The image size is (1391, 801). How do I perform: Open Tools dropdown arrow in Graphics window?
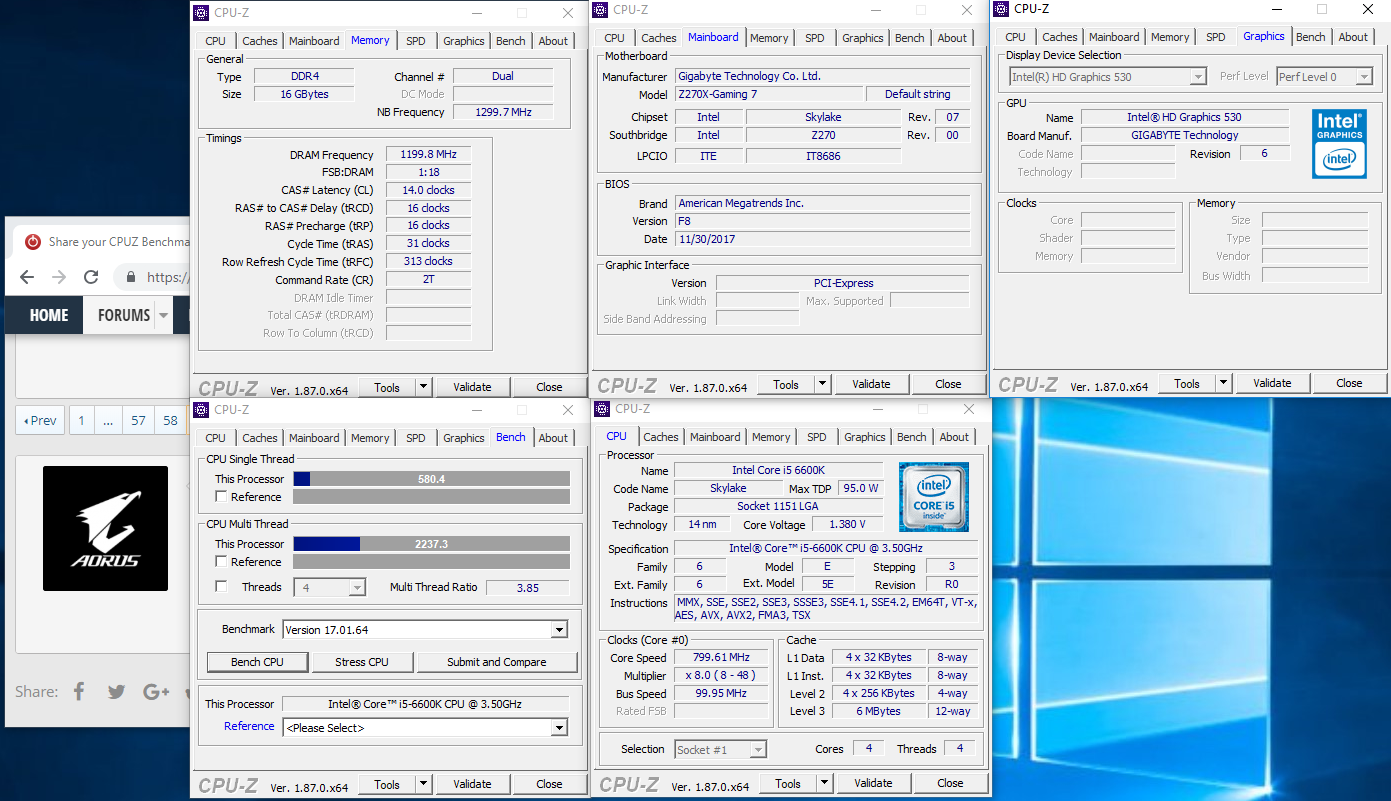tap(1223, 383)
